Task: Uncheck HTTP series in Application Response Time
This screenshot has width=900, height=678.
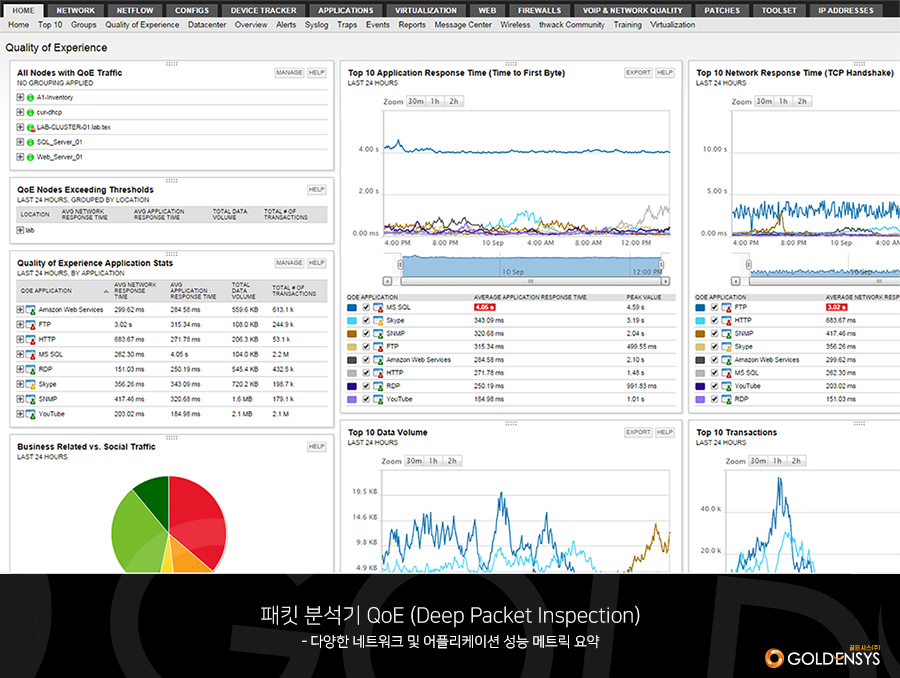Action: (366, 373)
